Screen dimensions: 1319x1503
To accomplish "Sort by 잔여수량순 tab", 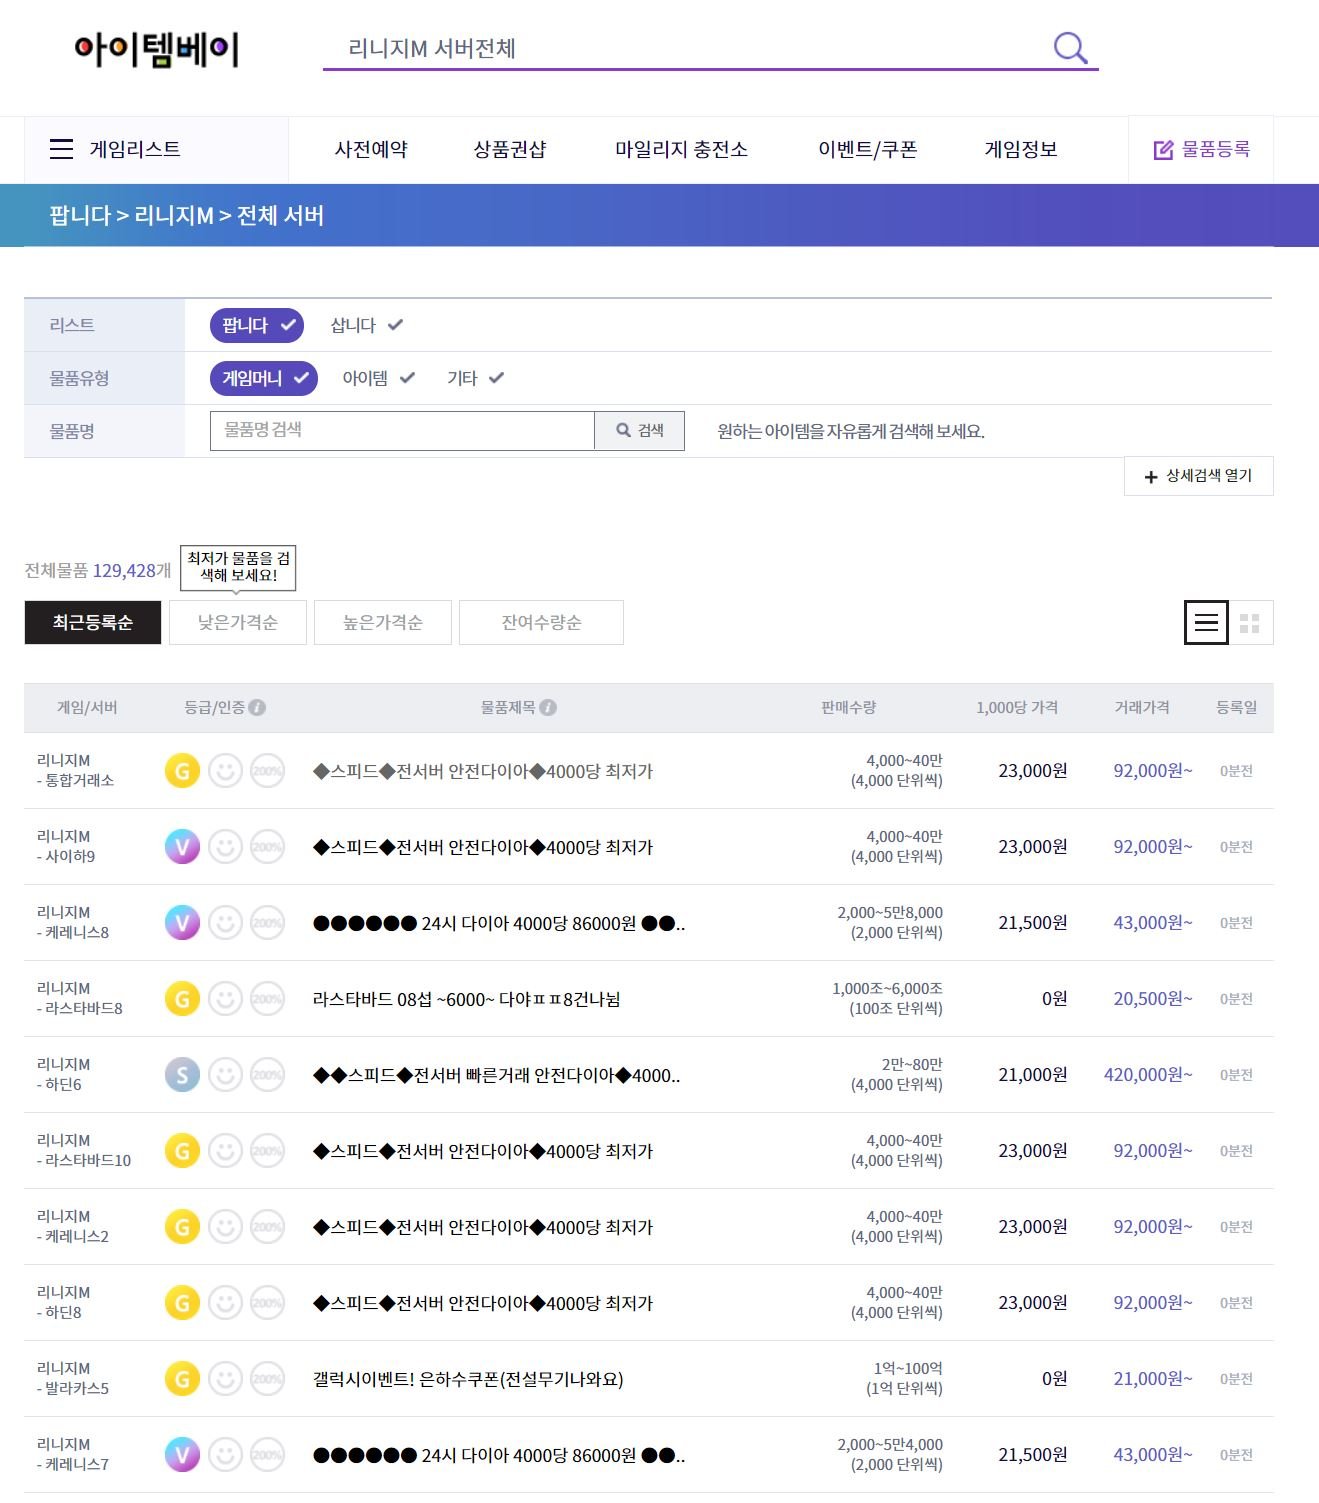I will (x=541, y=622).
